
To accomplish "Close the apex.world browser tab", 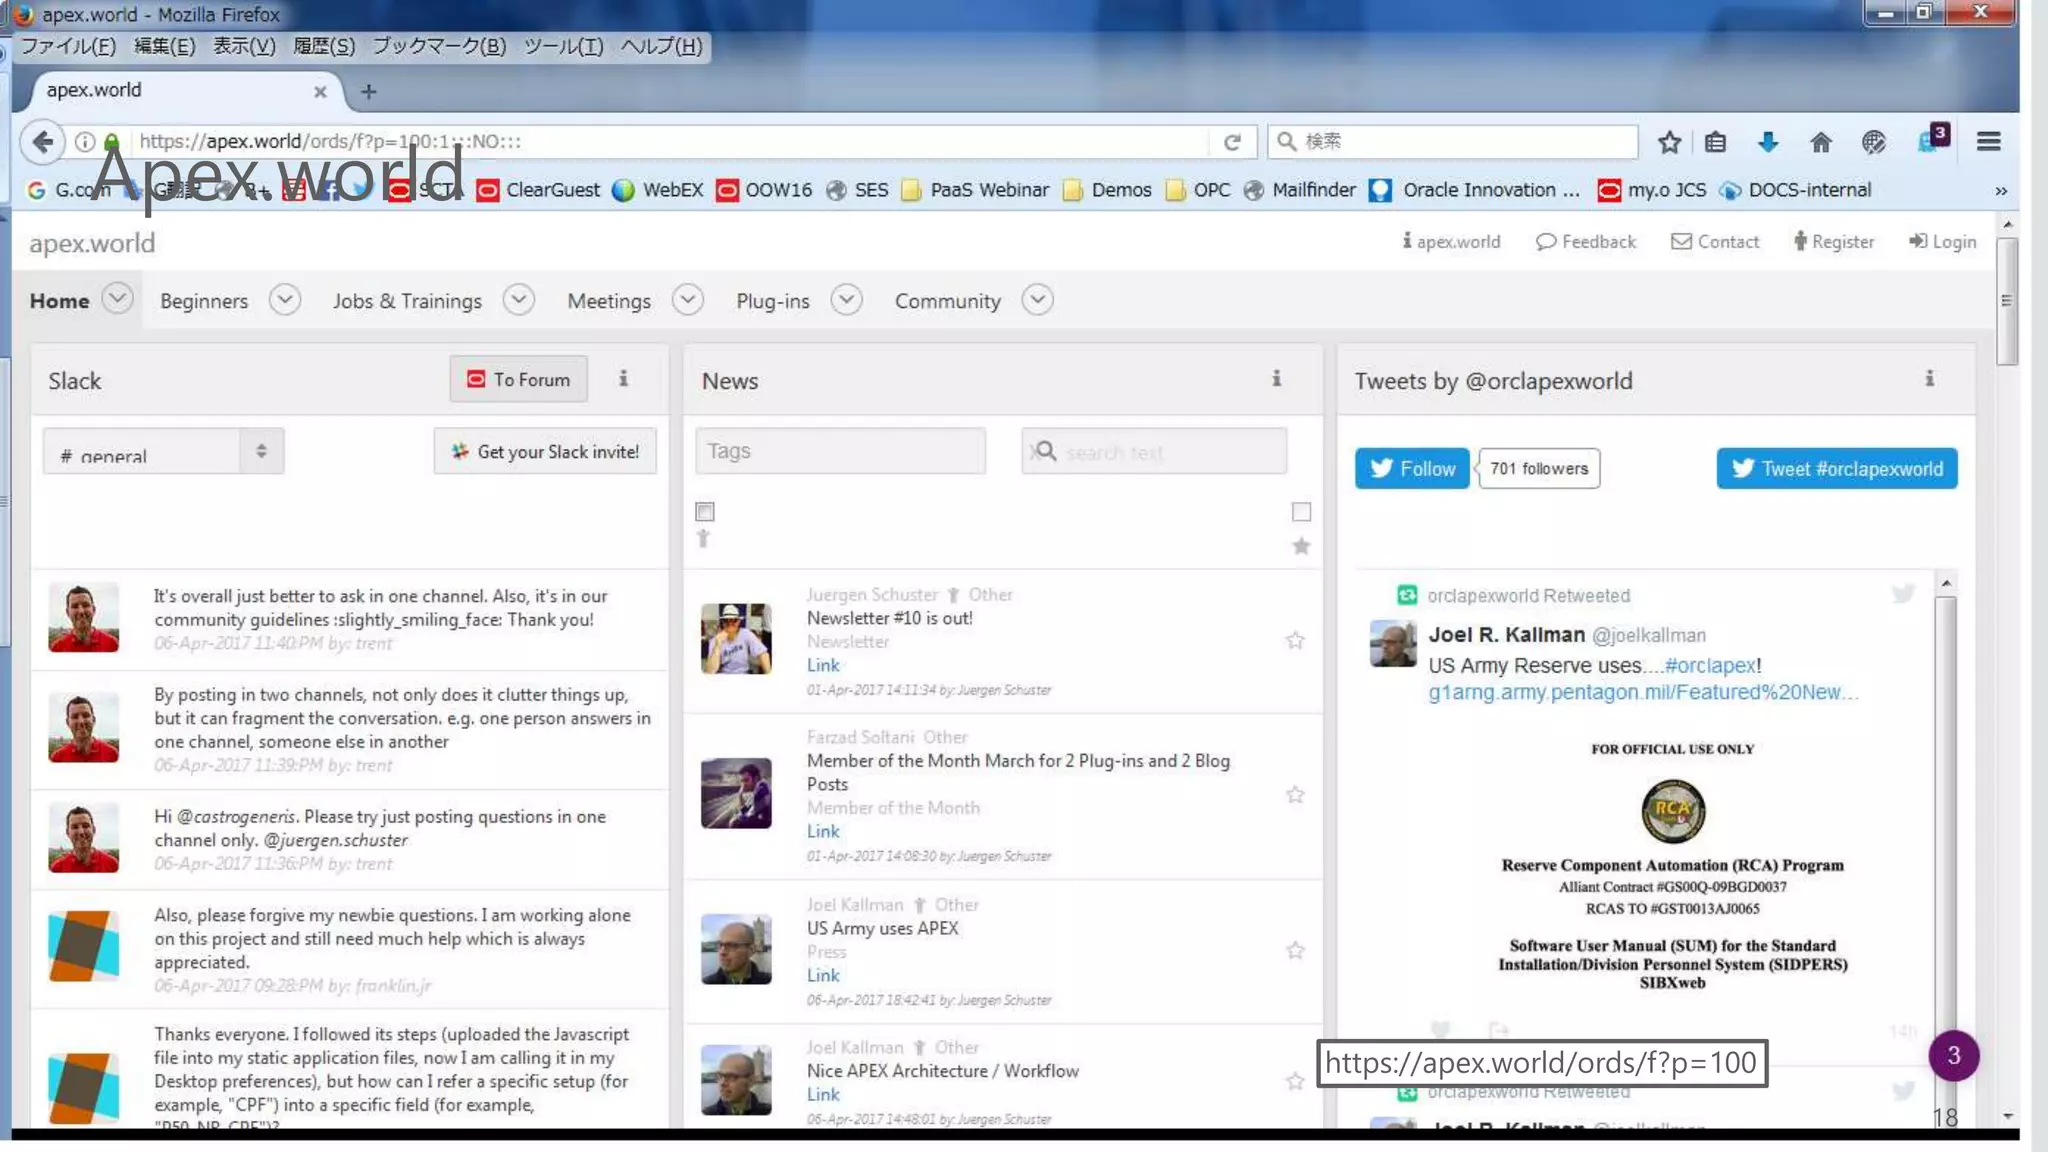I will coord(320,91).
